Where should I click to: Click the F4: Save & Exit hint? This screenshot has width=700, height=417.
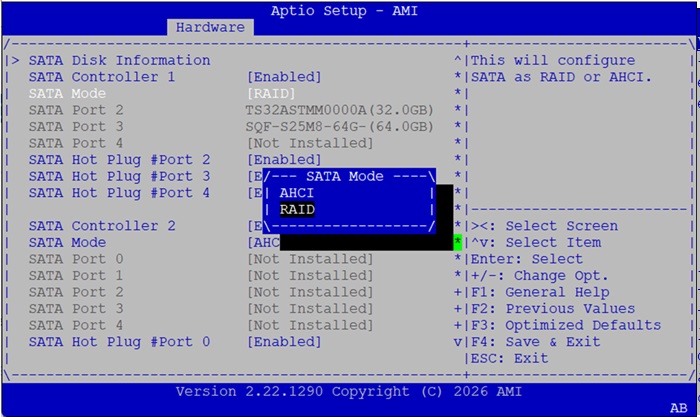(536, 342)
